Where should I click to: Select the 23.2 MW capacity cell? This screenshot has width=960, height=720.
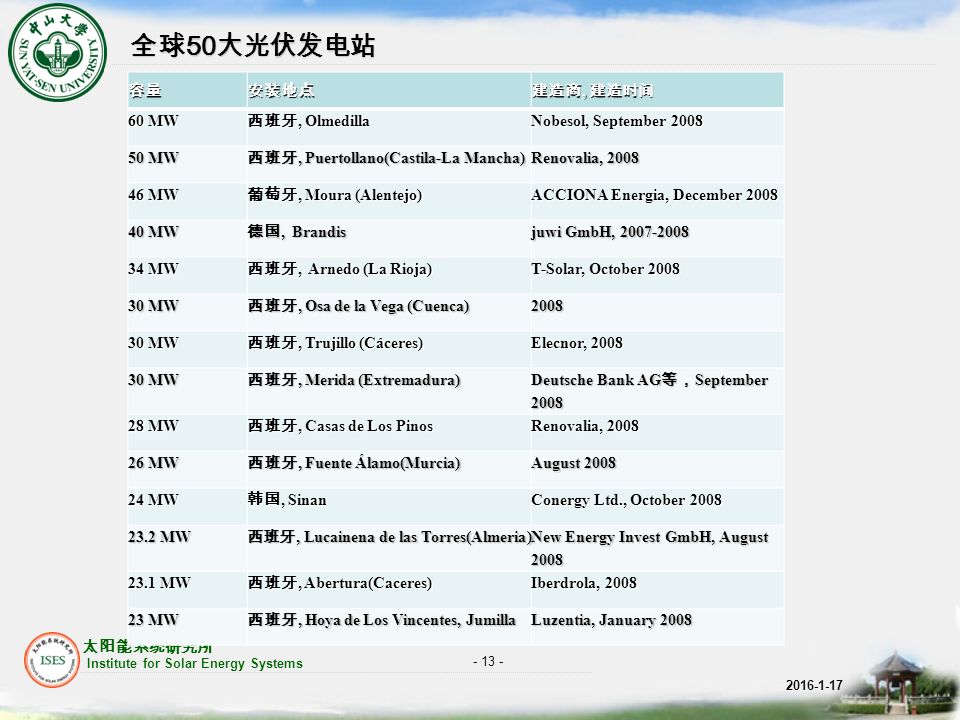tap(187, 548)
